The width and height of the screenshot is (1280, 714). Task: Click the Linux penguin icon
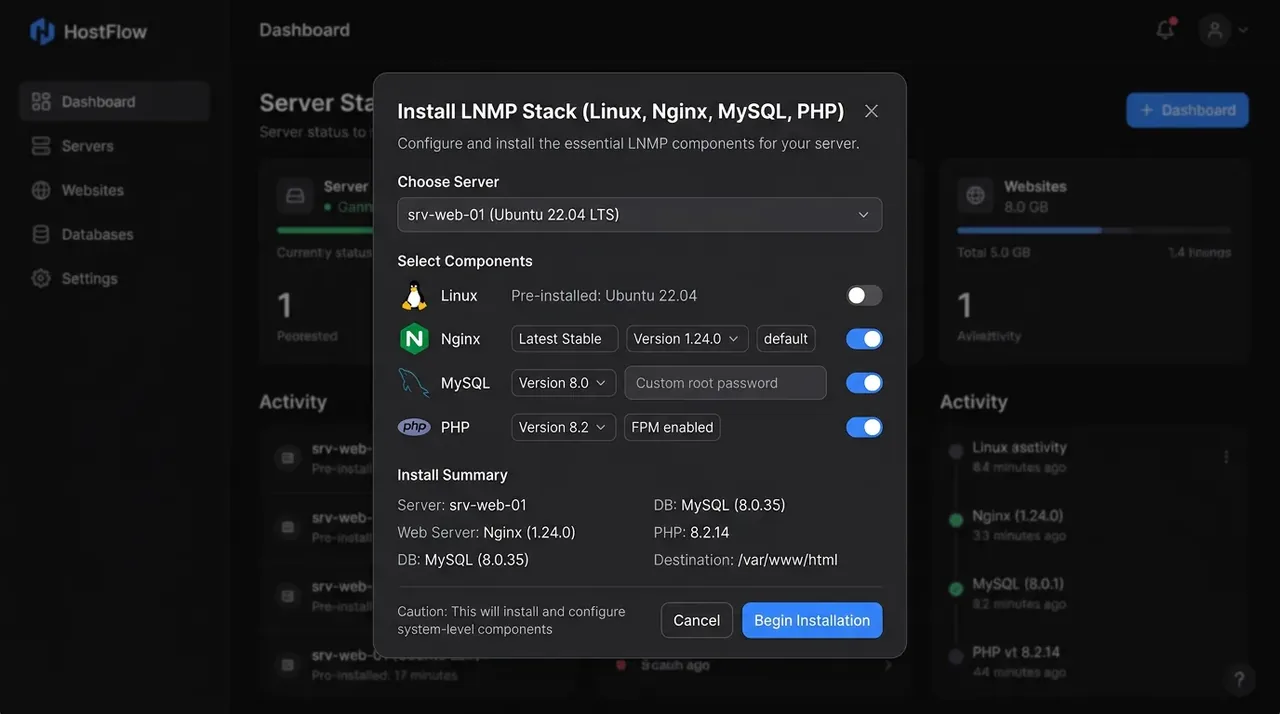point(414,296)
